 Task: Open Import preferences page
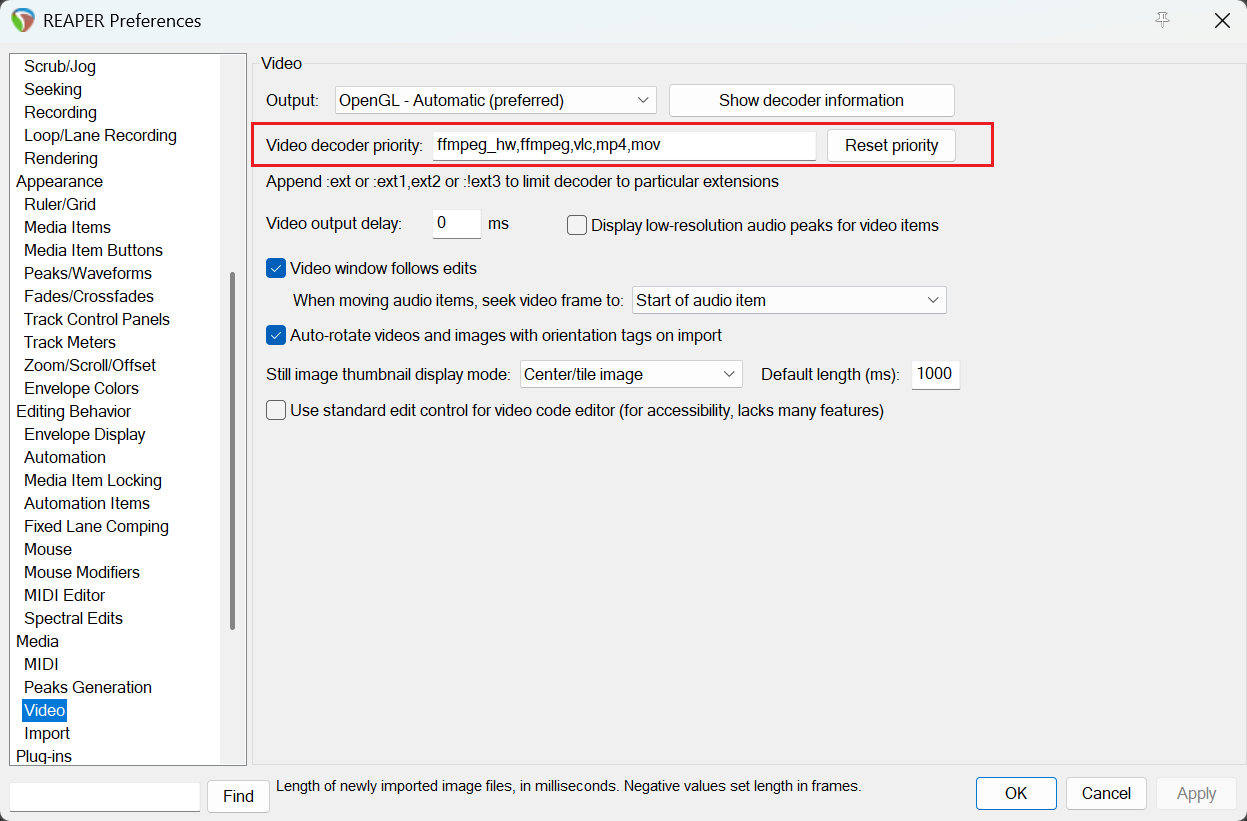pyautogui.click(x=47, y=733)
